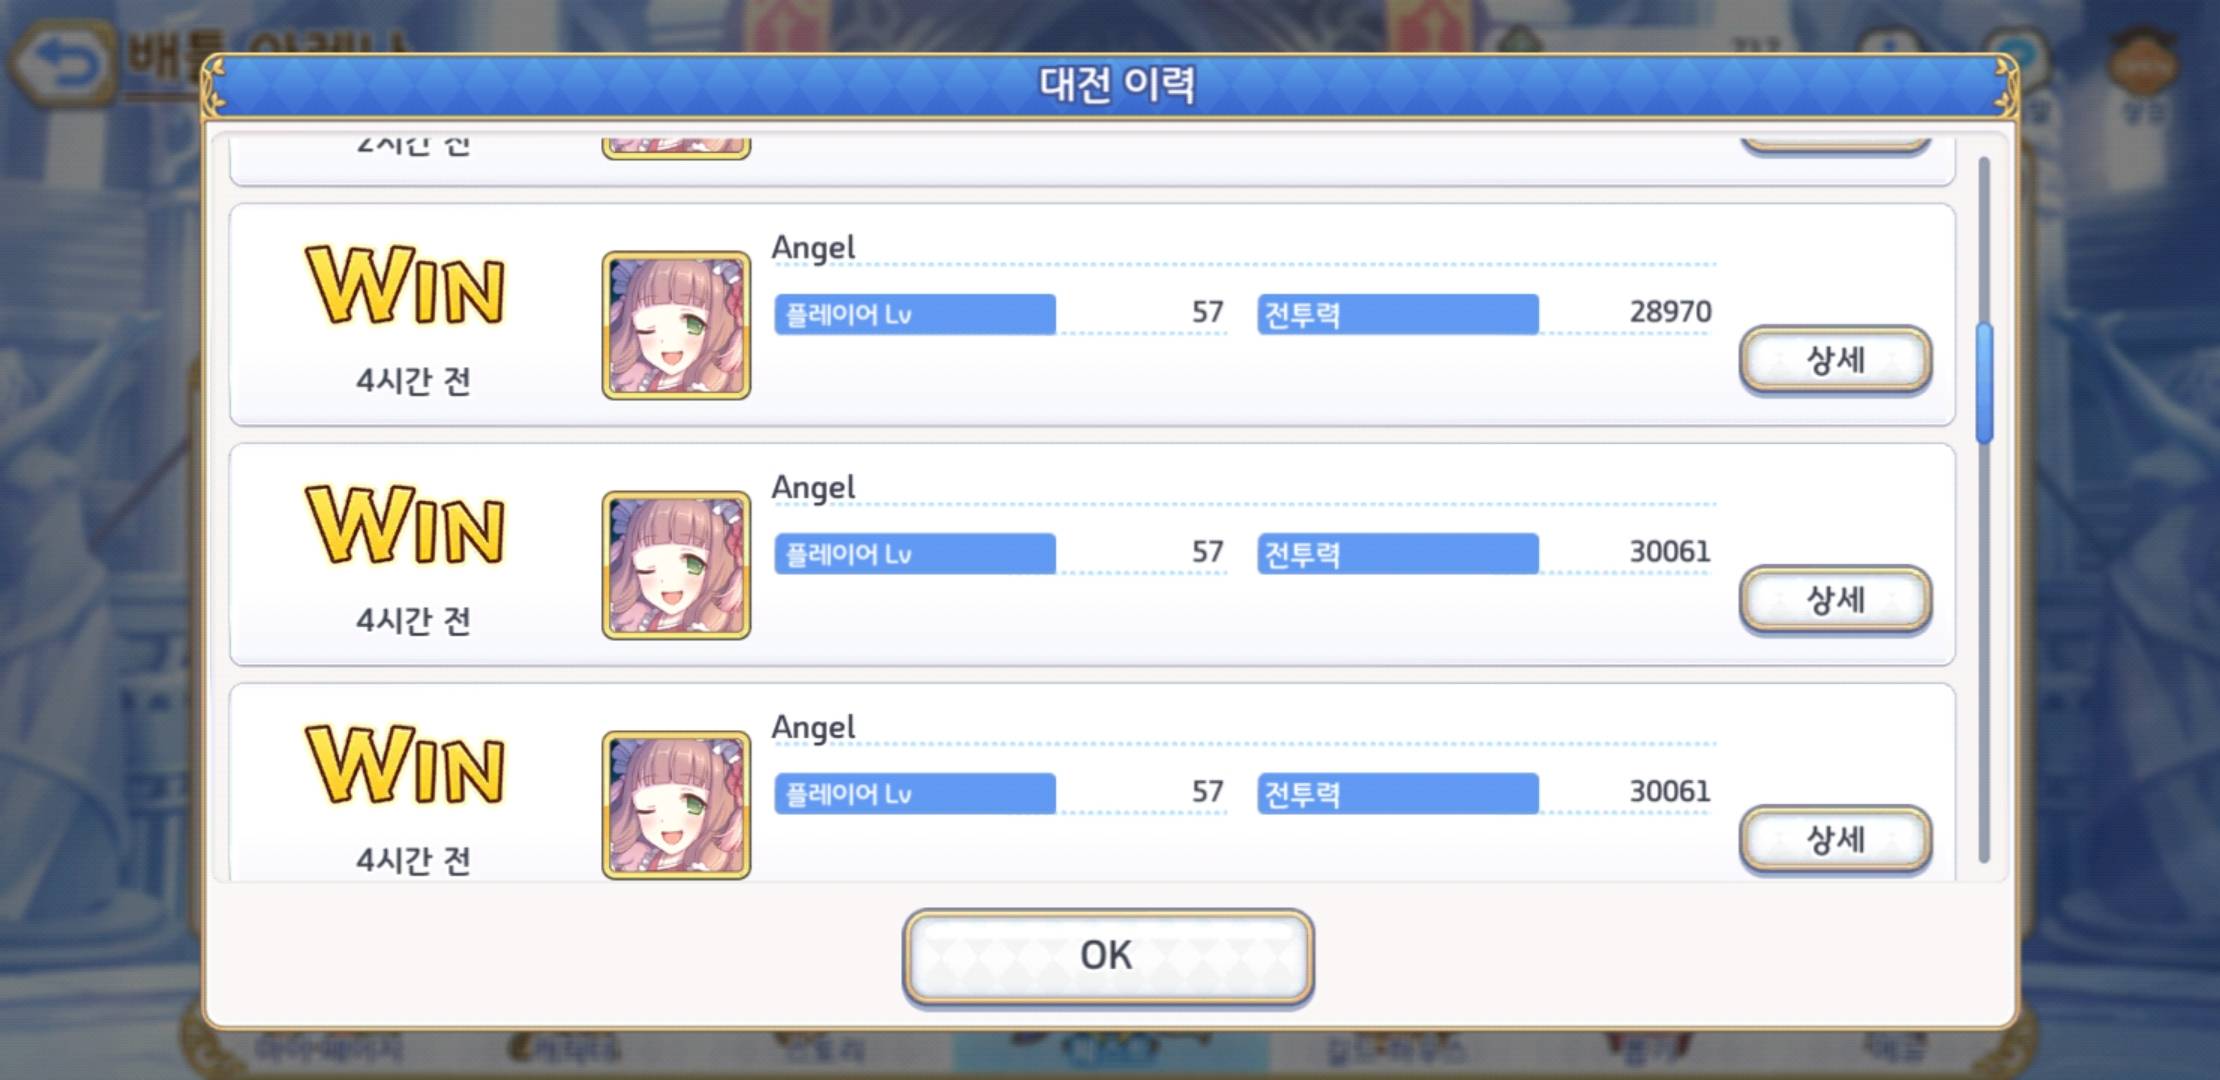Tap the partially visible 상세 button at the top

click(x=1835, y=144)
